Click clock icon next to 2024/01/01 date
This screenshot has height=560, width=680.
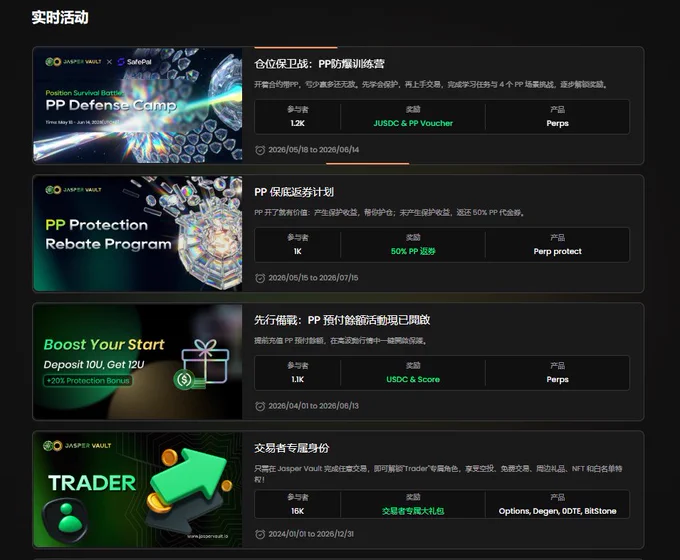coord(260,534)
